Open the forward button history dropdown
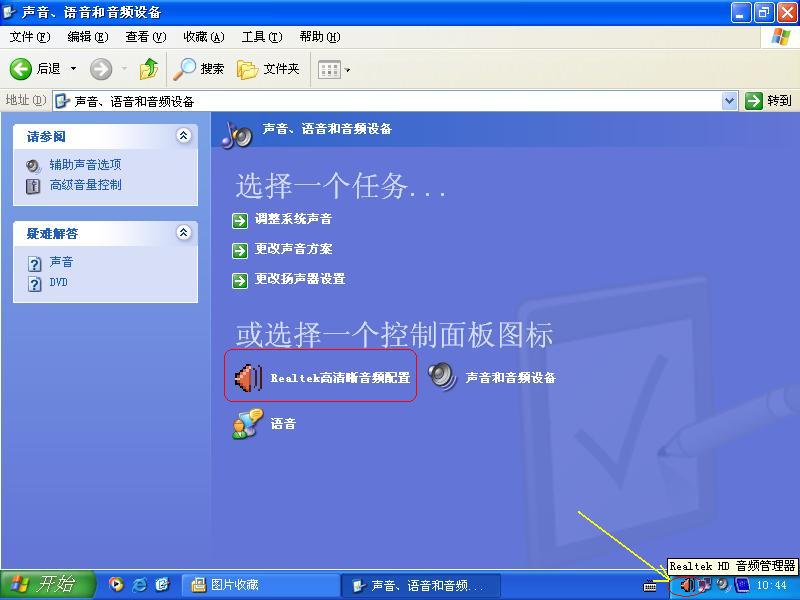800x600 pixels. (124, 69)
